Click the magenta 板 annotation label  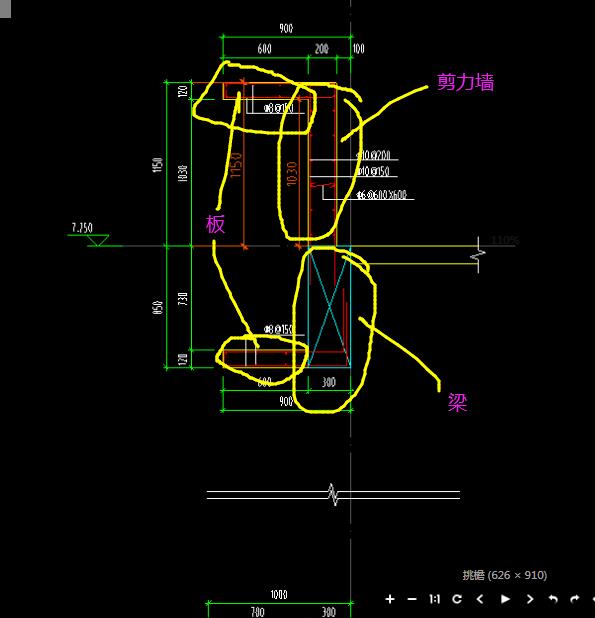[x=215, y=223]
